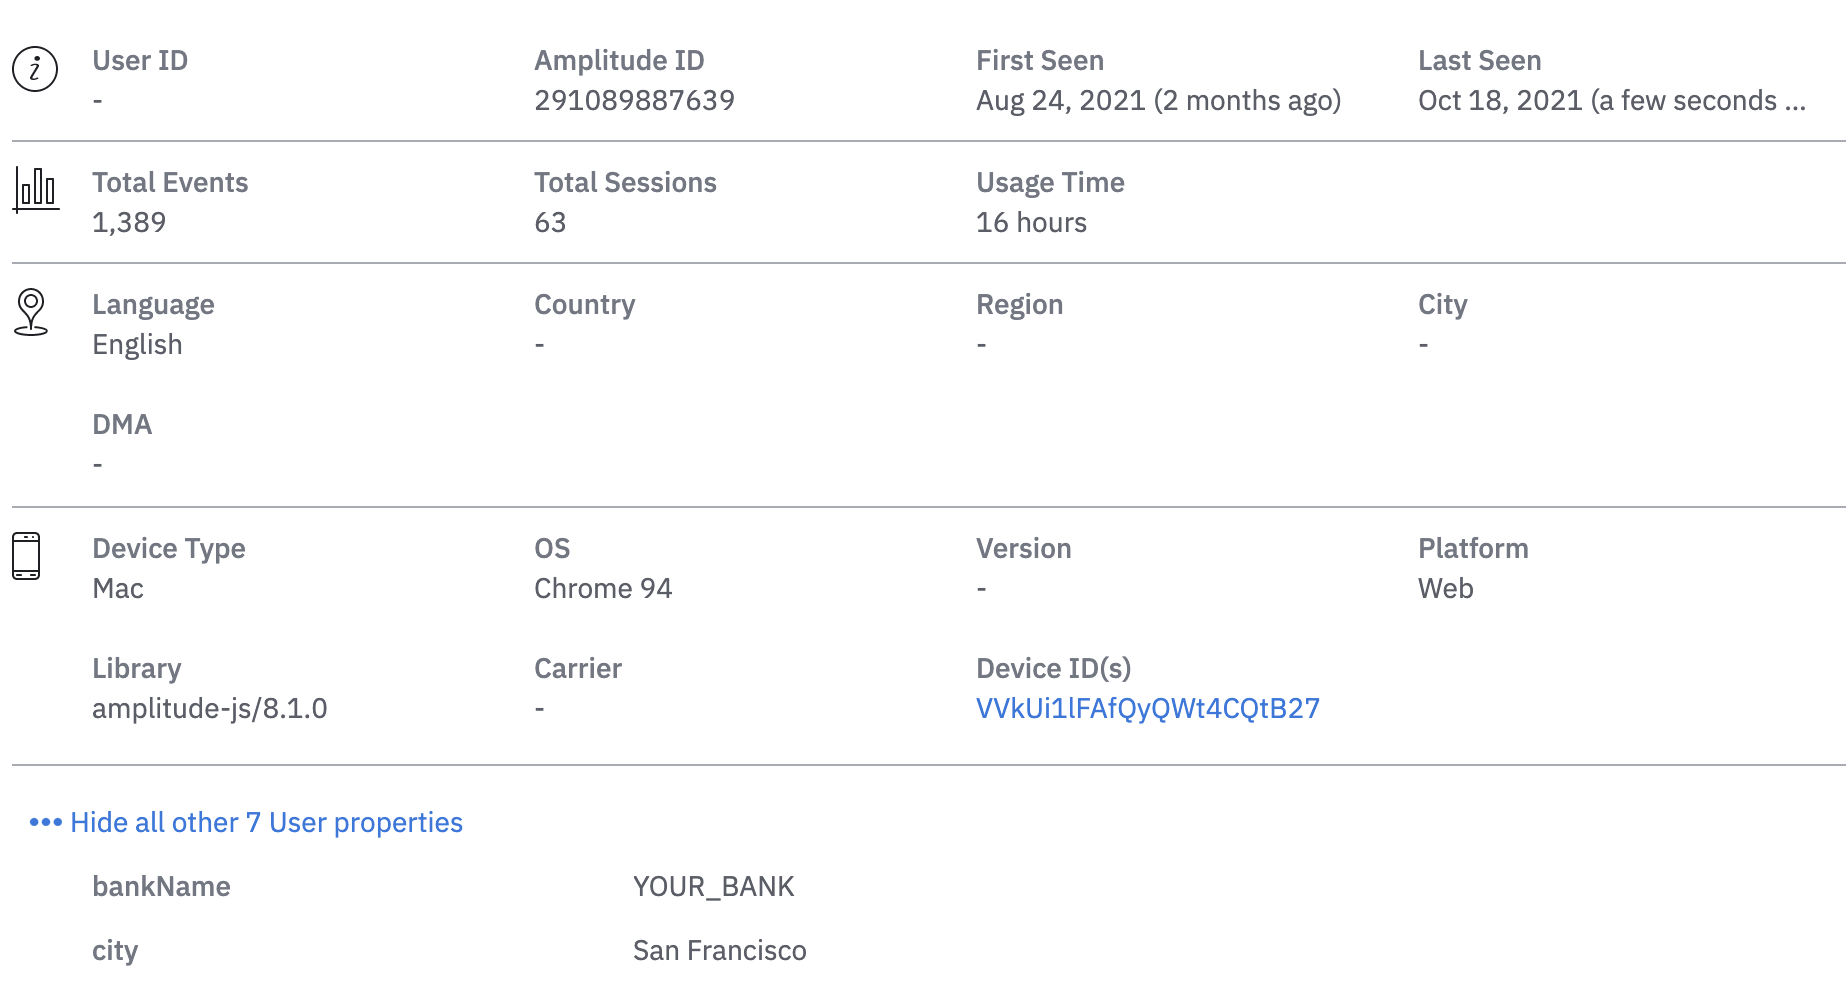Click the city property value San Francisco
The width and height of the screenshot is (1846, 986).
tap(719, 950)
